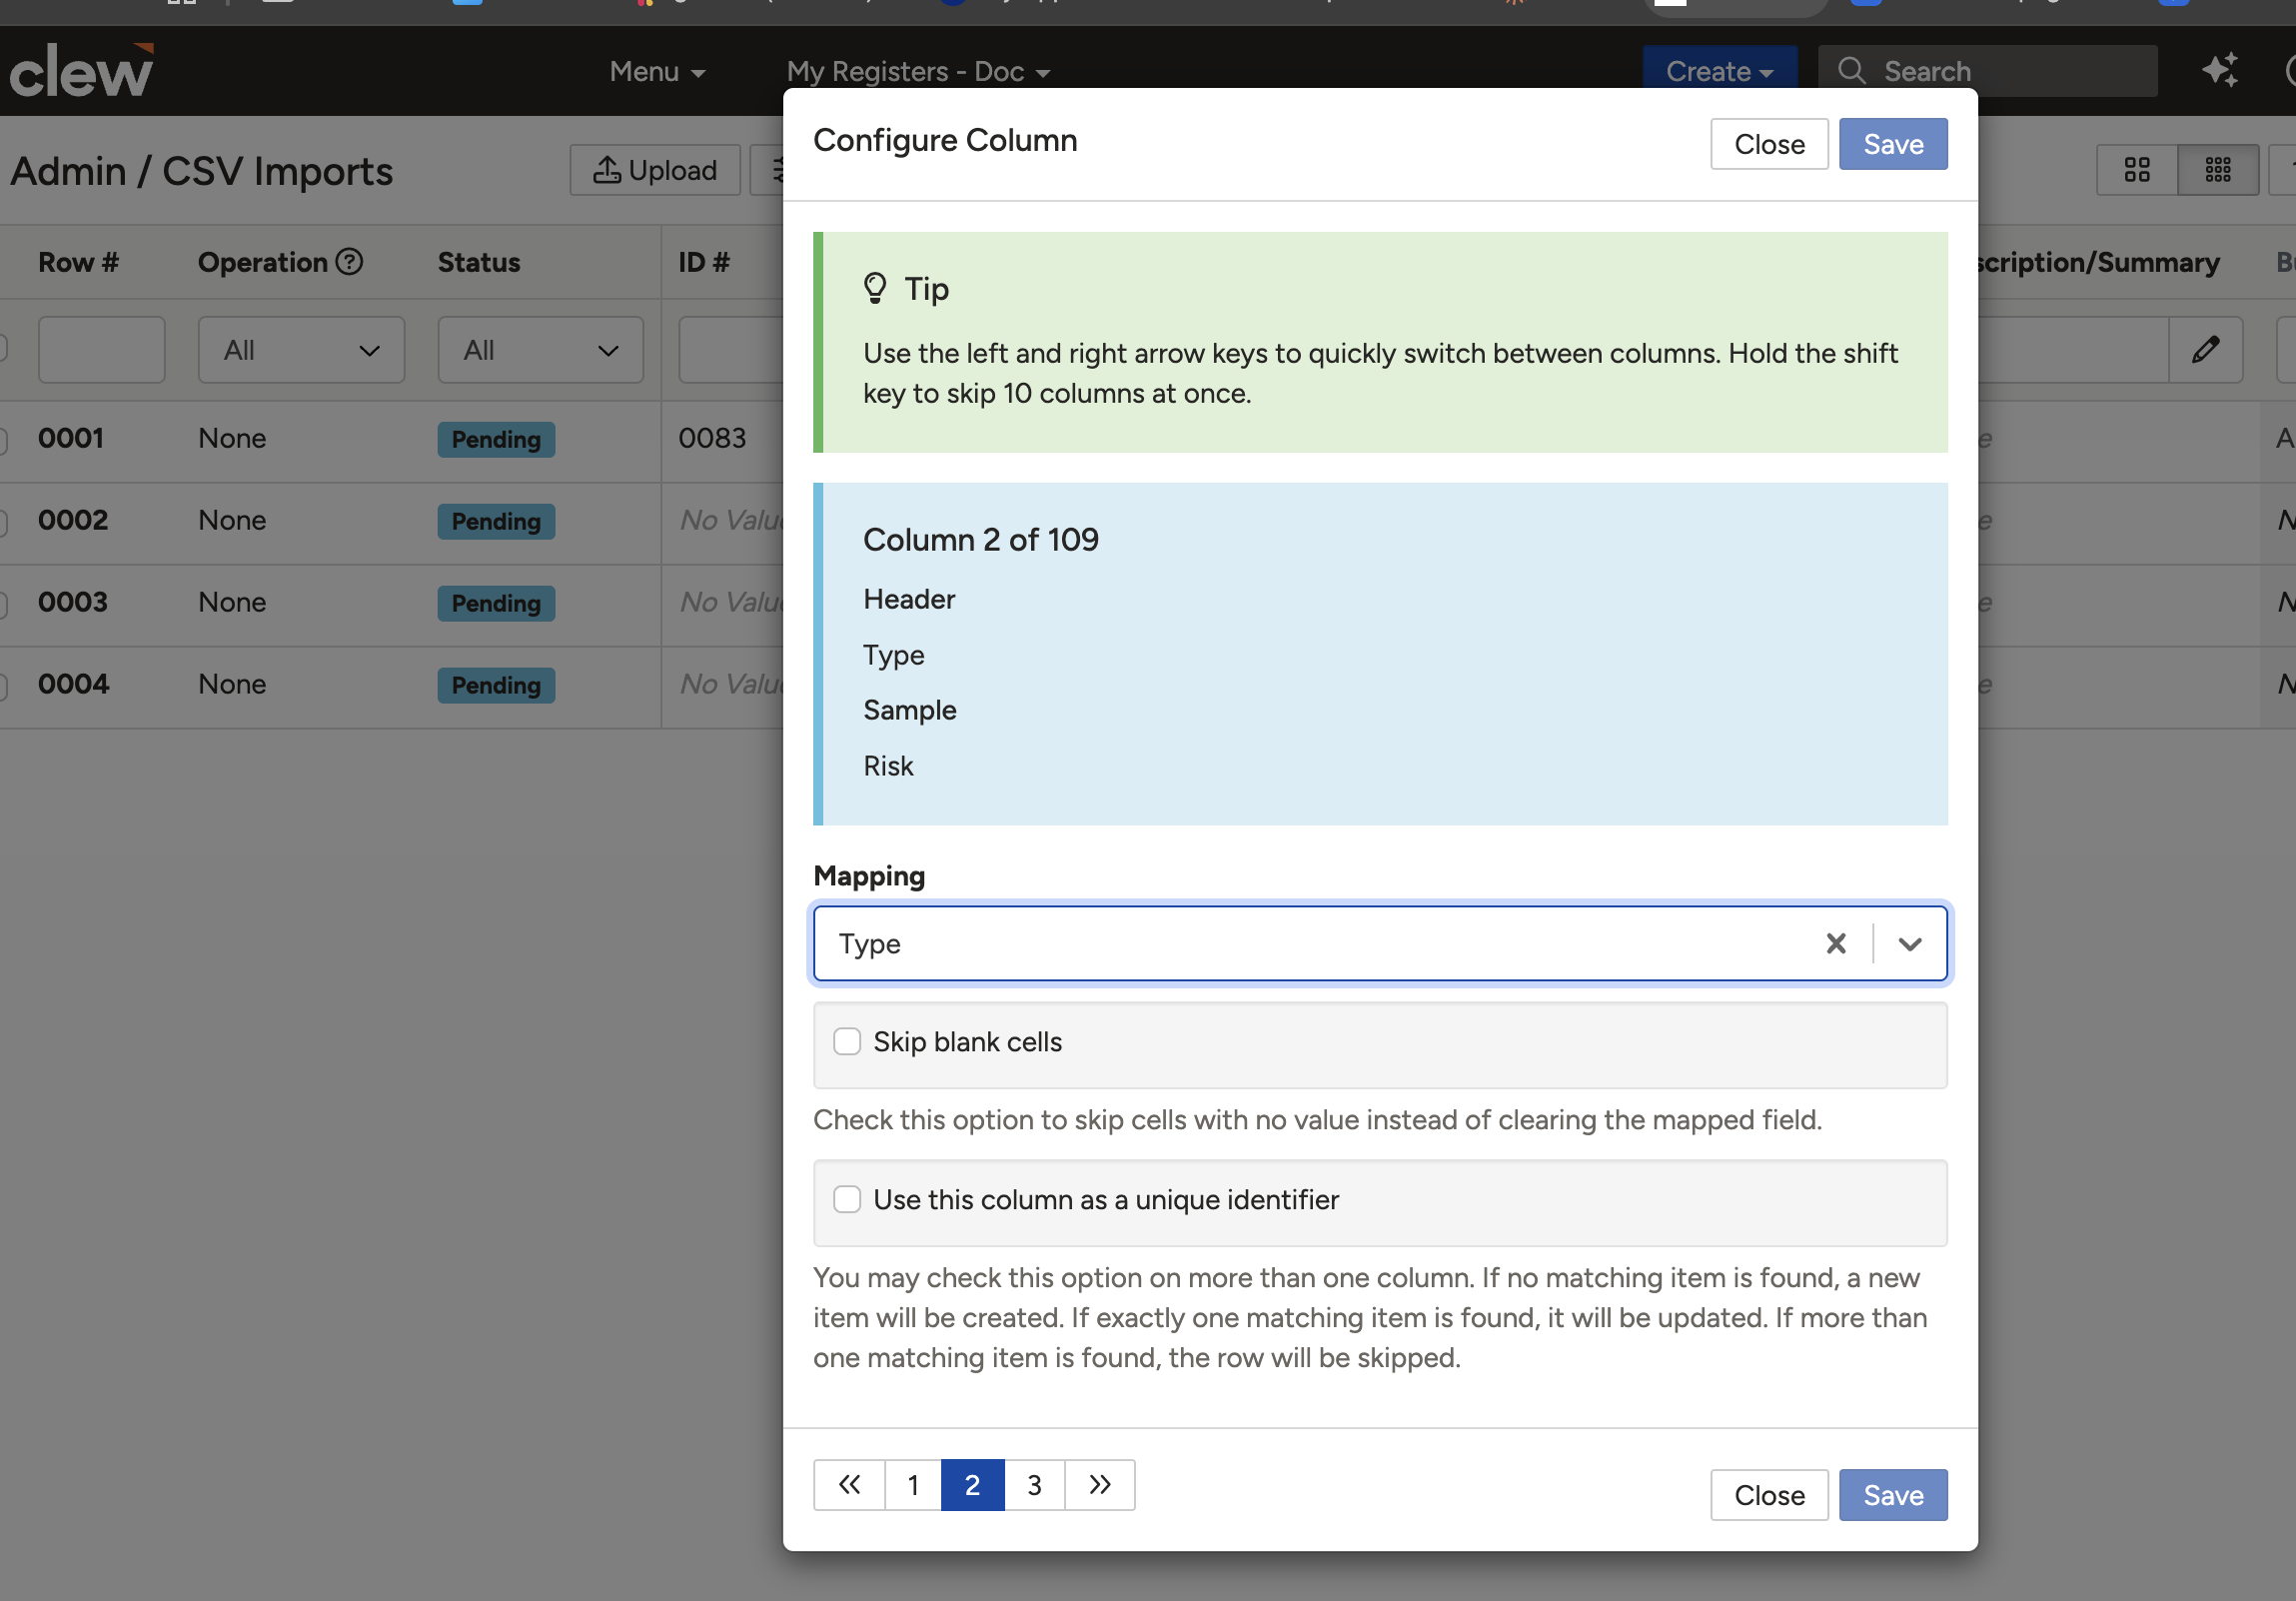Click Pending status badge in row 0001
2296x1601 pixels.
point(496,439)
